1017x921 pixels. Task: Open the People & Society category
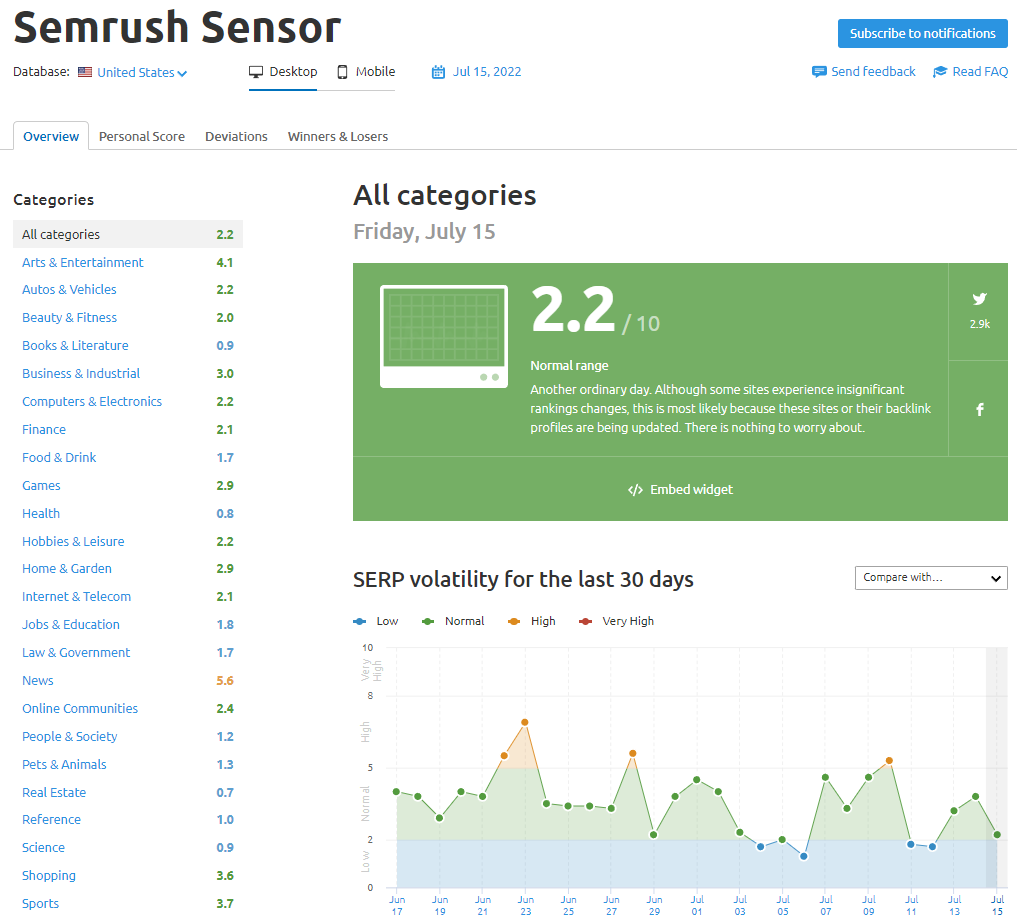coord(69,737)
